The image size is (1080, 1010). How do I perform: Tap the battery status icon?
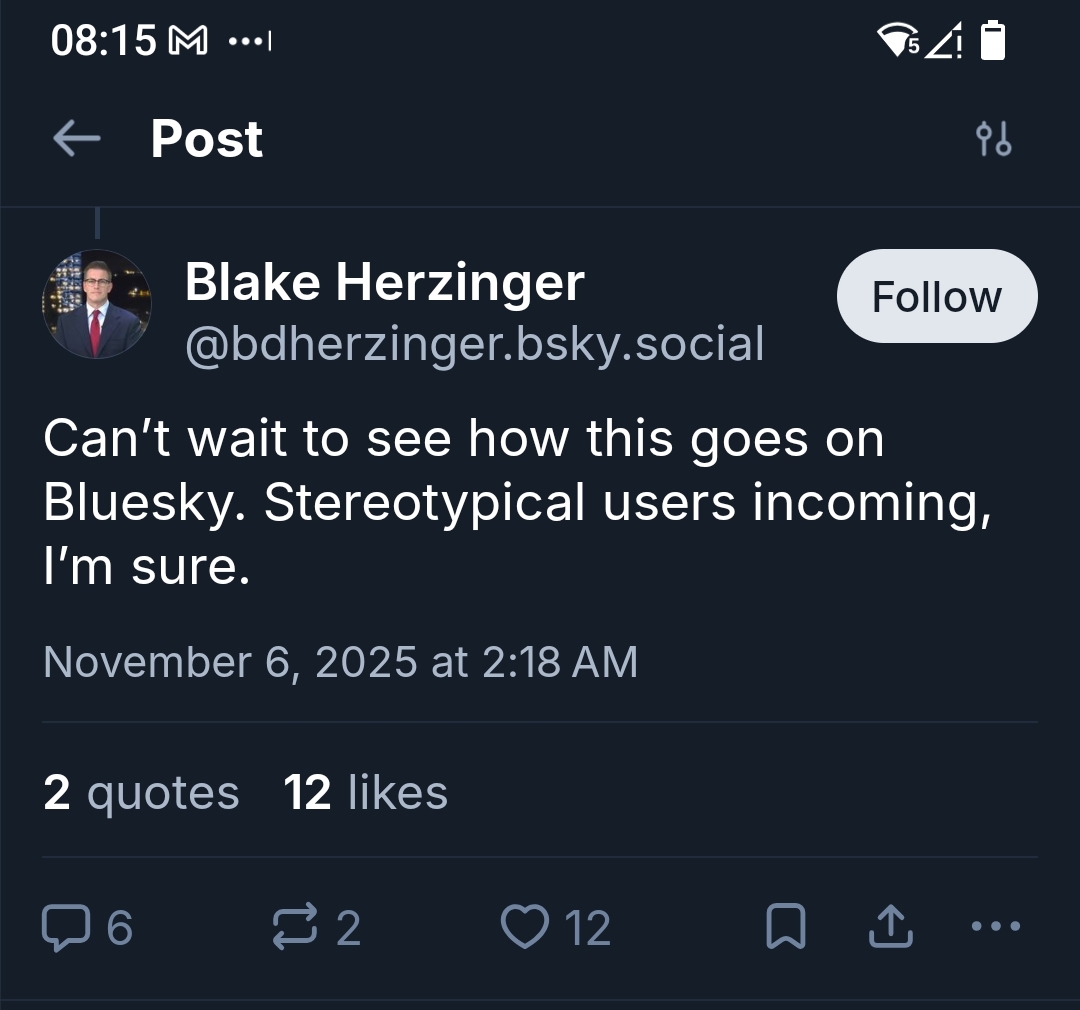click(993, 41)
